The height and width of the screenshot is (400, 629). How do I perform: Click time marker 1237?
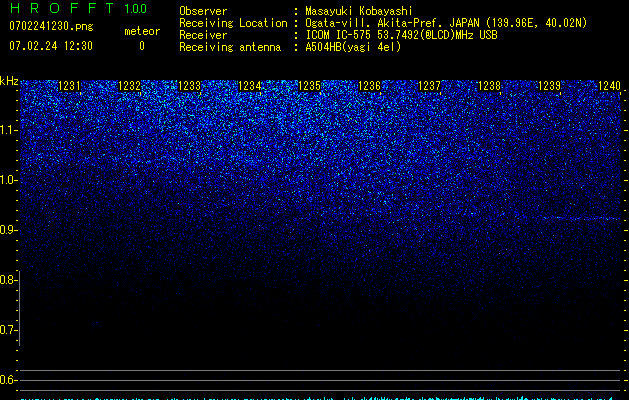[x=429, y=86]
